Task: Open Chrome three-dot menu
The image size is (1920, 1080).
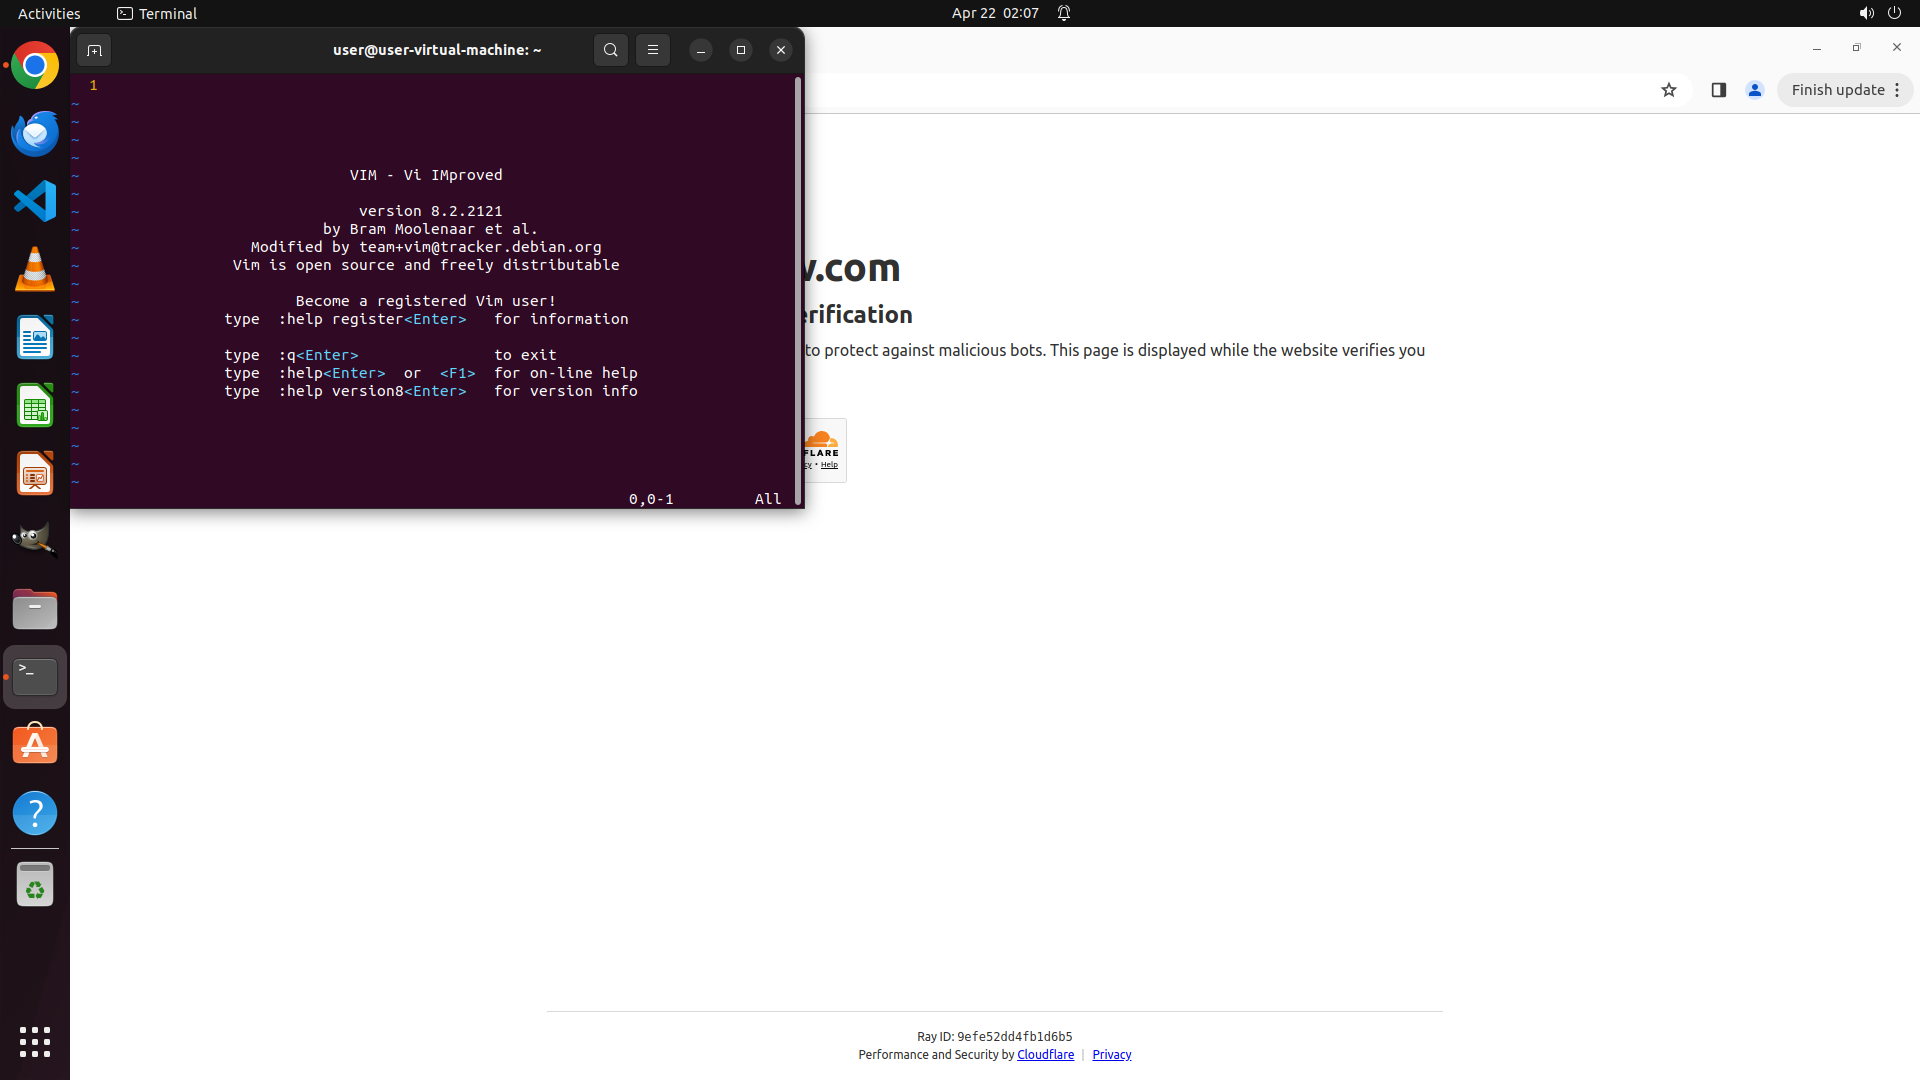Action: (x=1897, y=90)
